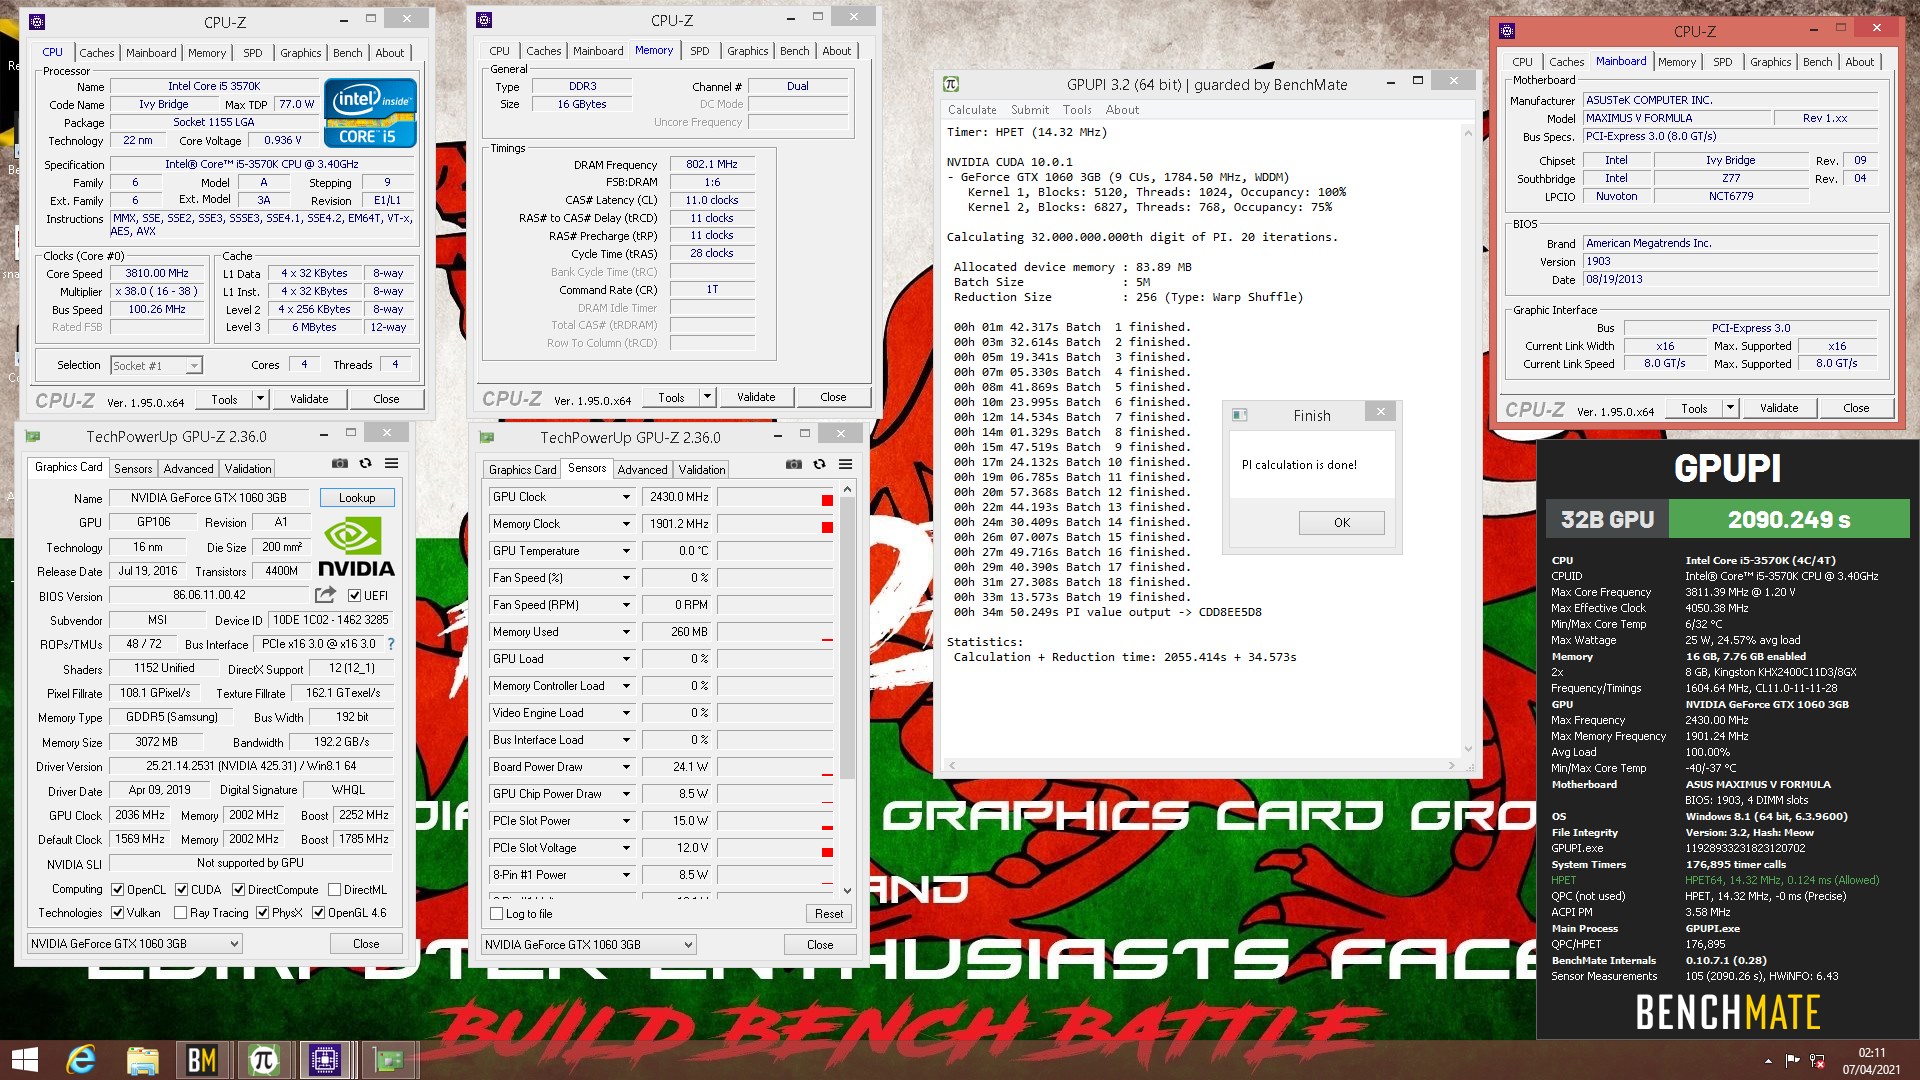This screenshot has height=1080, width=1920.
Task: Toggle the UEFI checkbox in GPU-Z
Action: tap(354, 596)
